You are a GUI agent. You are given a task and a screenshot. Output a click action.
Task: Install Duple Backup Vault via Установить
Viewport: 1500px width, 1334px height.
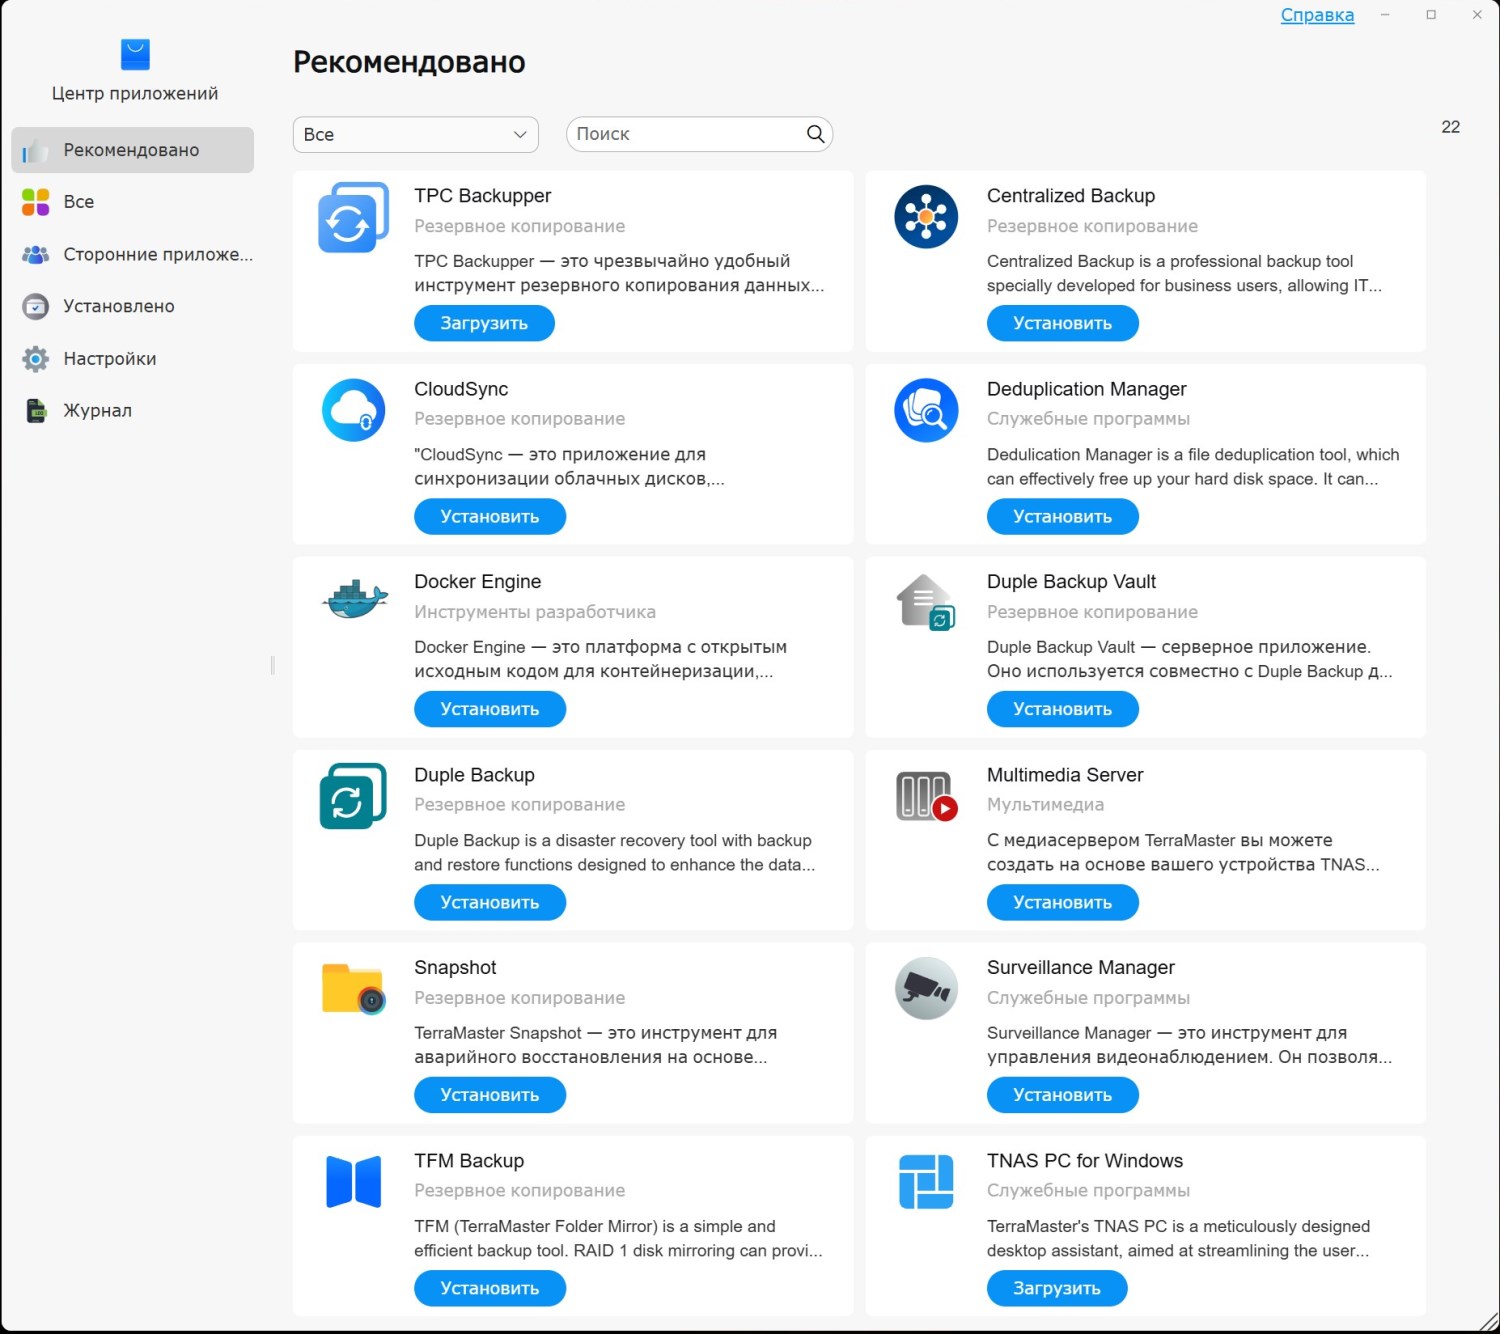pos(1063,709)
